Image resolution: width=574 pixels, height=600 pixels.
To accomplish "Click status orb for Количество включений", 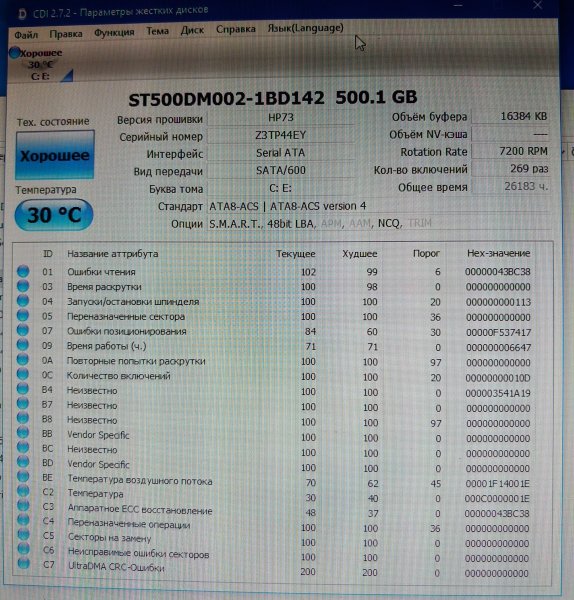I will 23,374.
